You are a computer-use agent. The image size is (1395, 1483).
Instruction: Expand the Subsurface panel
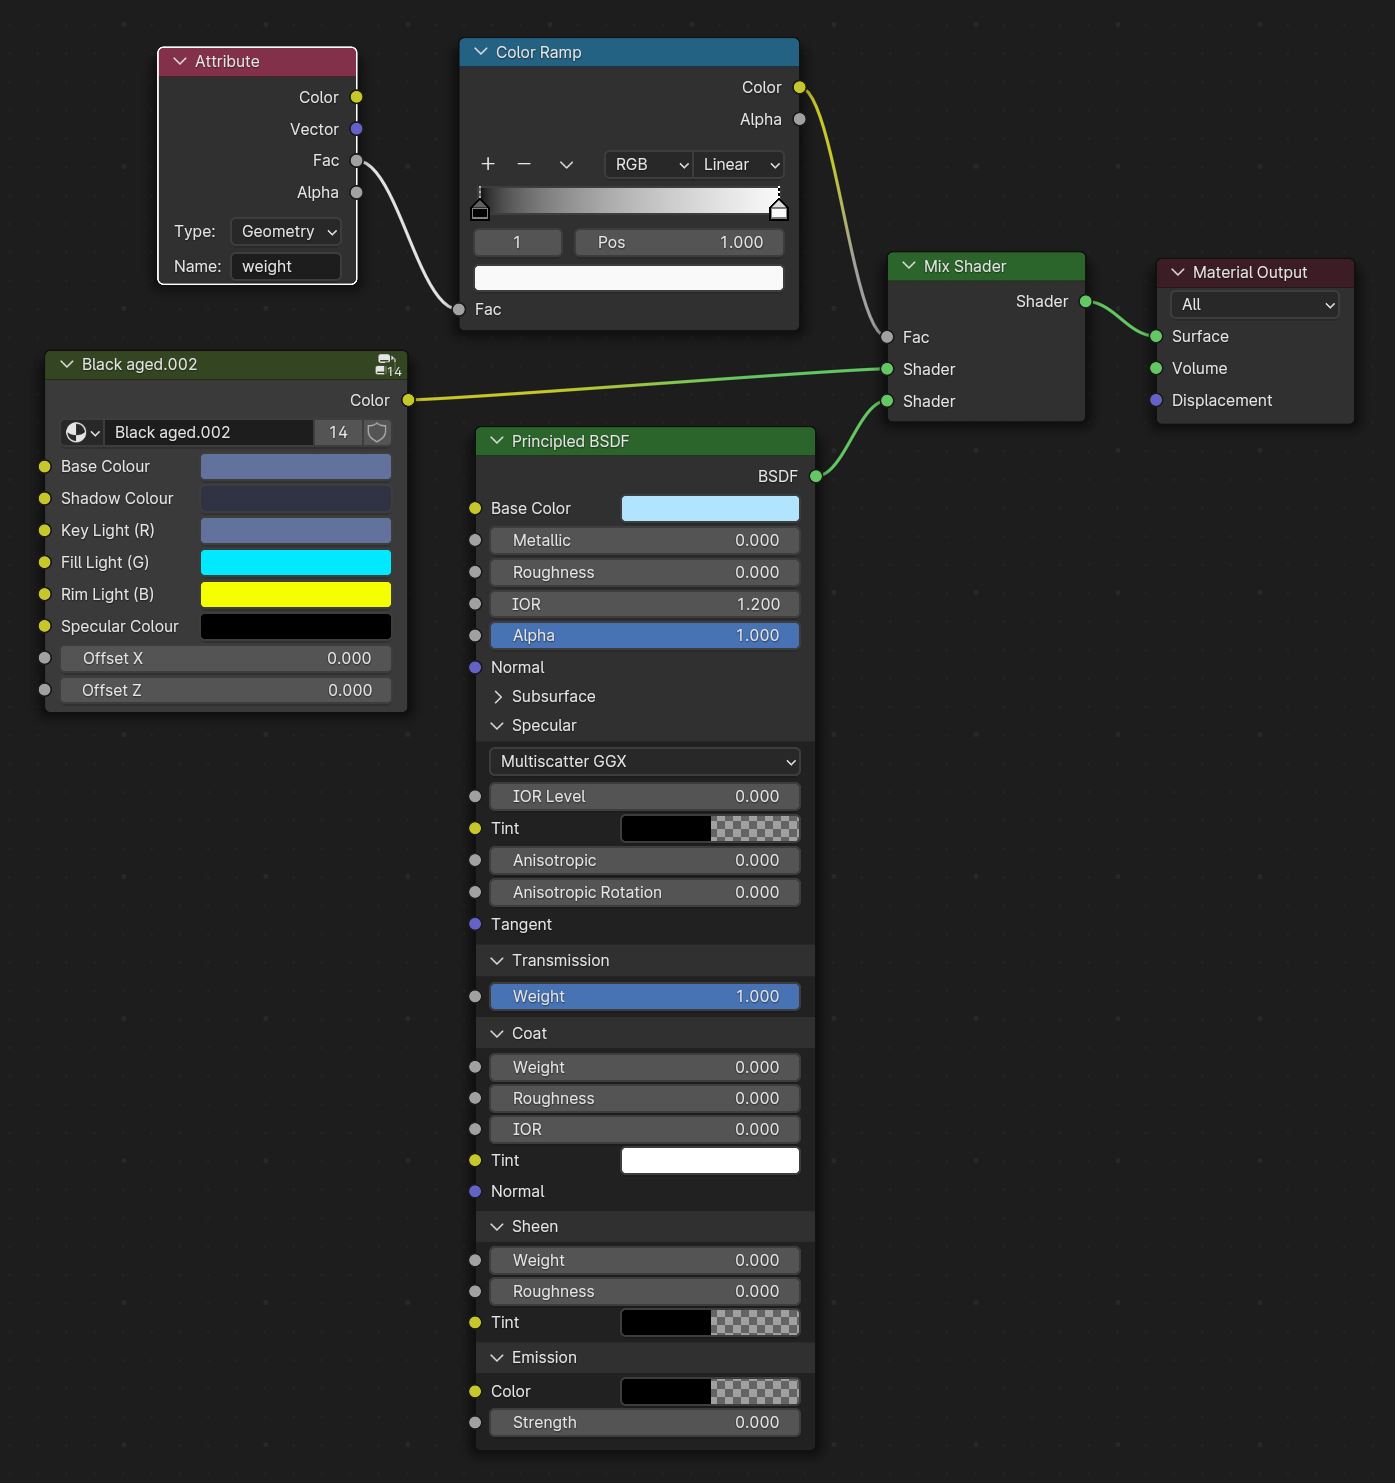[497, 696]
